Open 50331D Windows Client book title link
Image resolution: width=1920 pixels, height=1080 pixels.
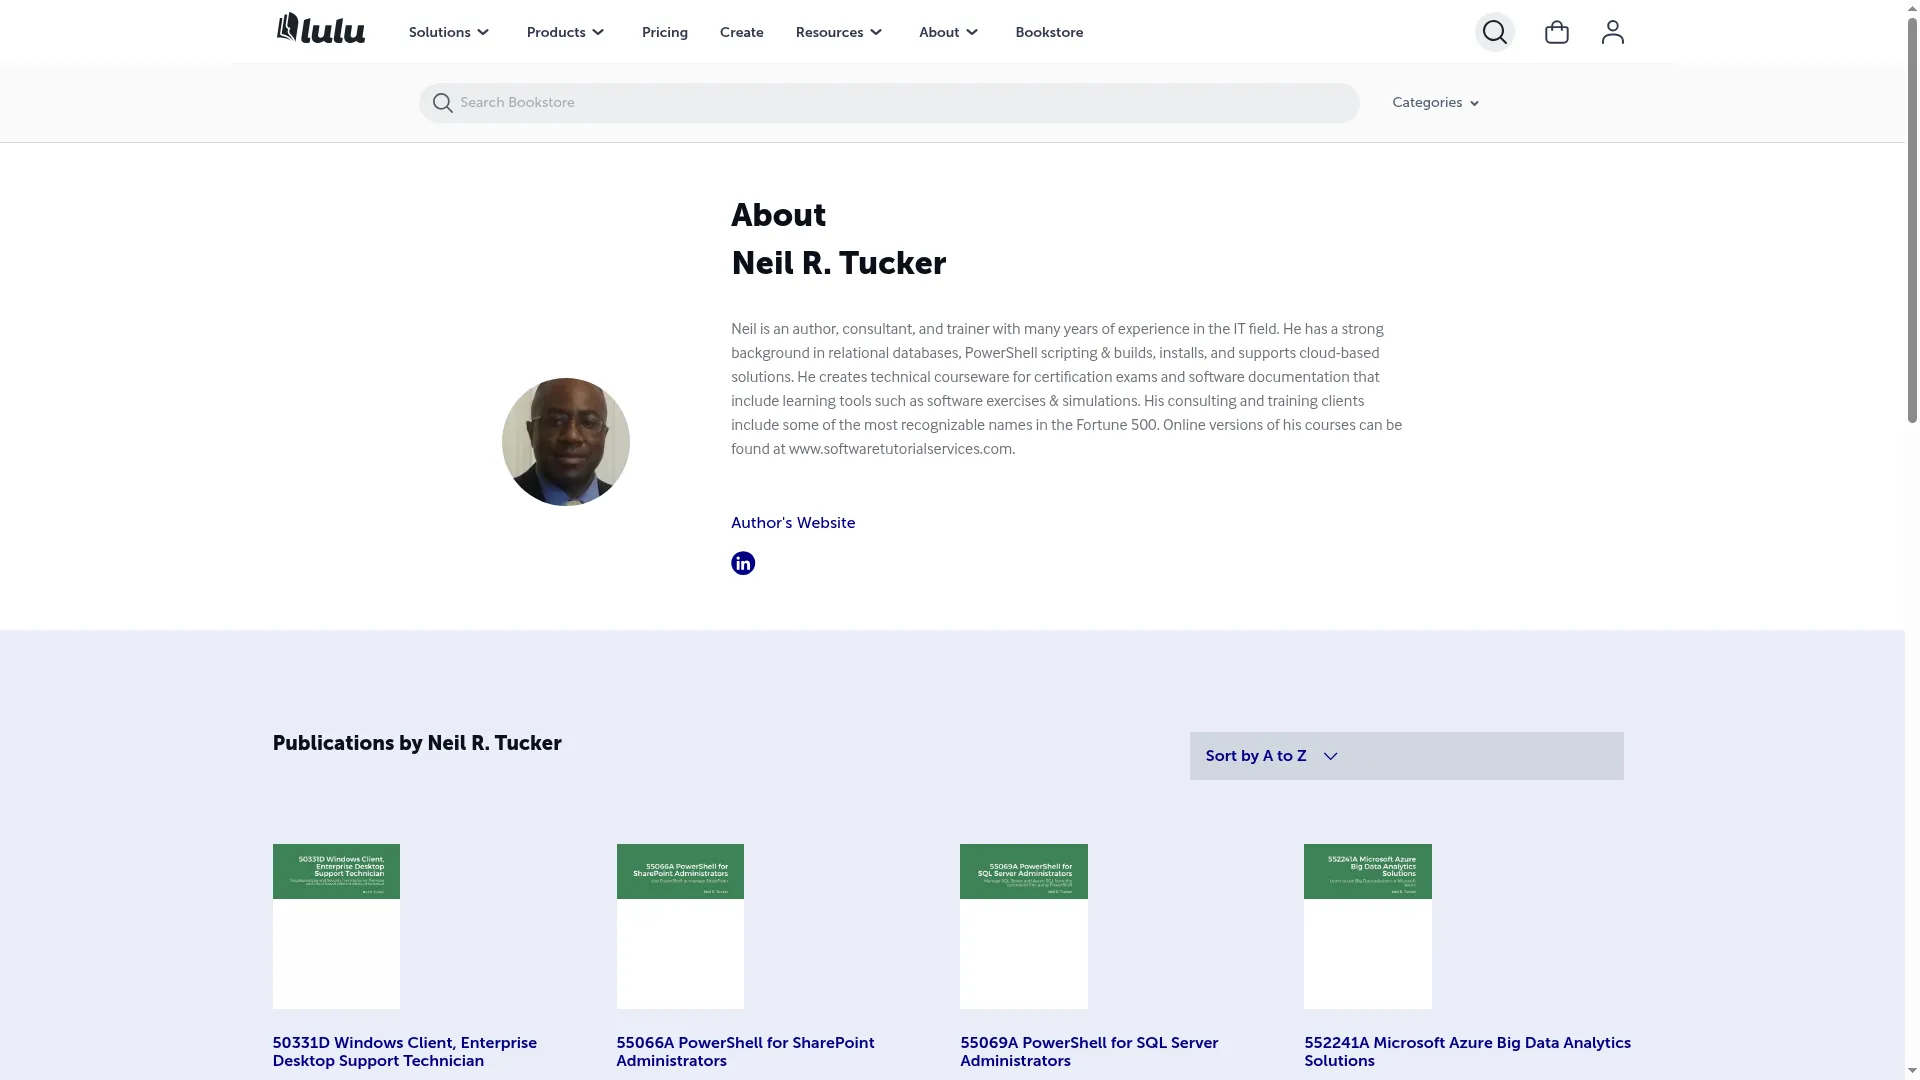tap(405, 1051)
